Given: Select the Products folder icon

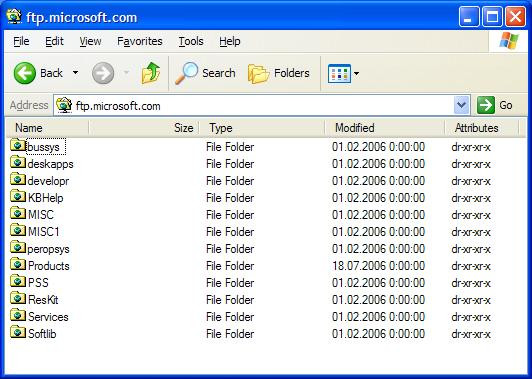Looking at the screenshot, I should 18,264.
